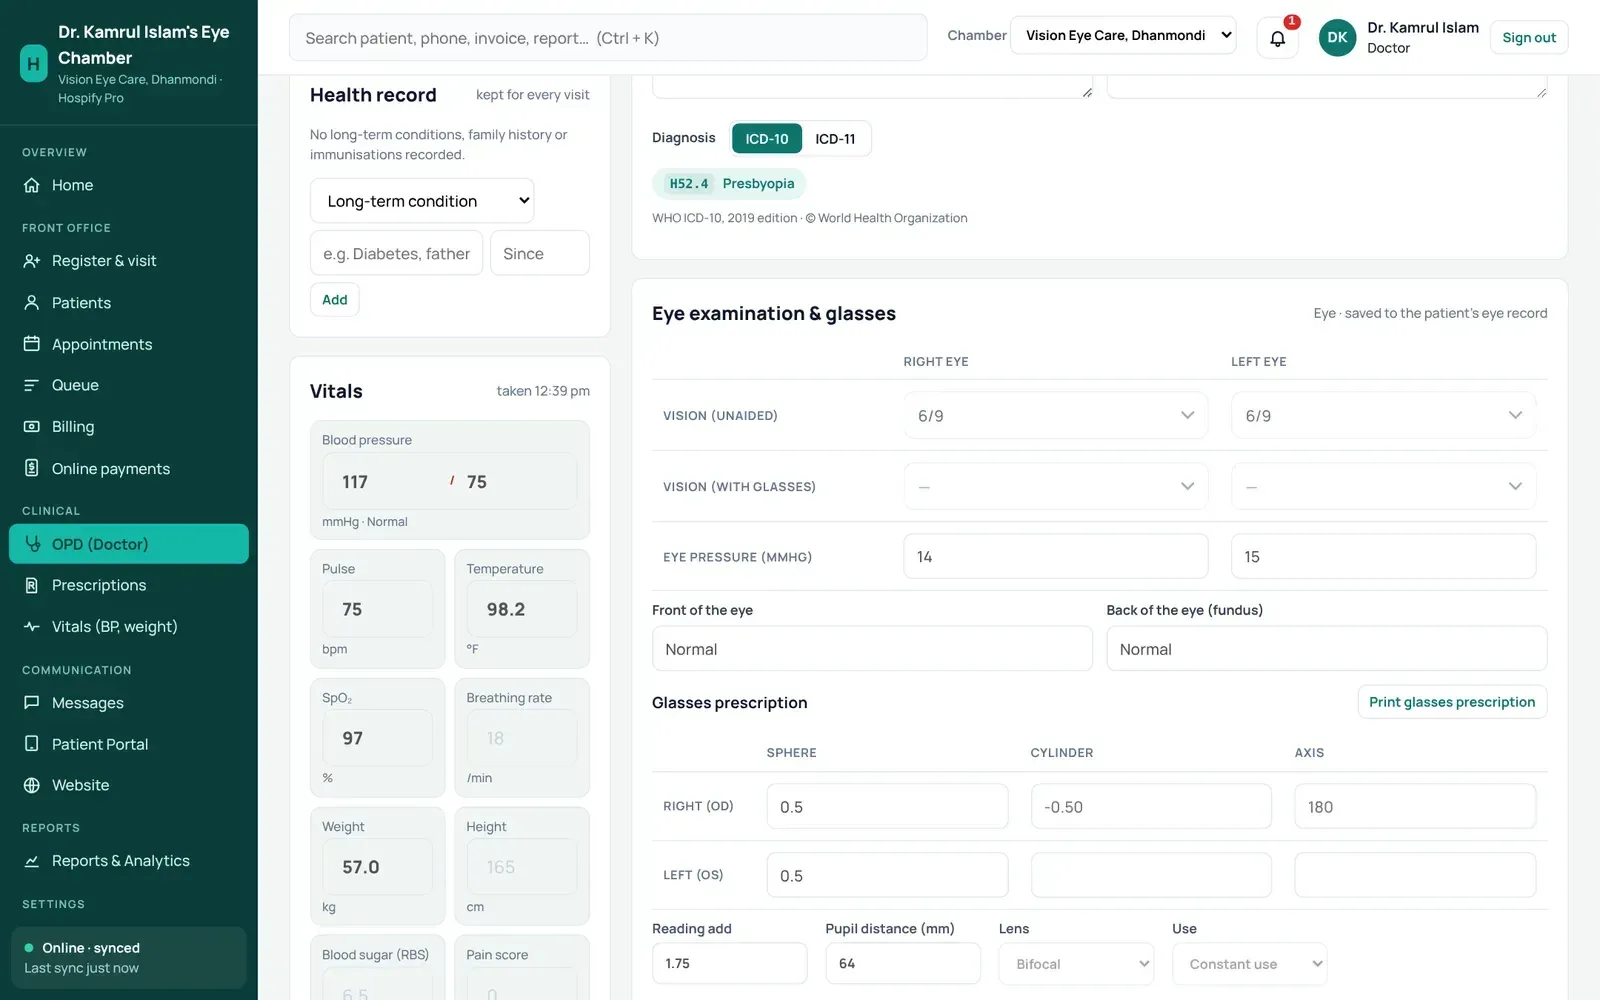
Task: Switch diagnosis coding to ICD-11
Action: click(x=835, y=139)
